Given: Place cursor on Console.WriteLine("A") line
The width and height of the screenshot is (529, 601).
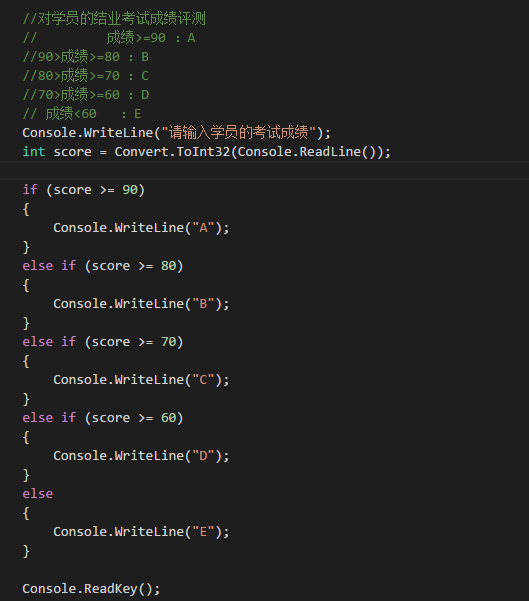Looking at the screenshot, I should coord(141,228).
